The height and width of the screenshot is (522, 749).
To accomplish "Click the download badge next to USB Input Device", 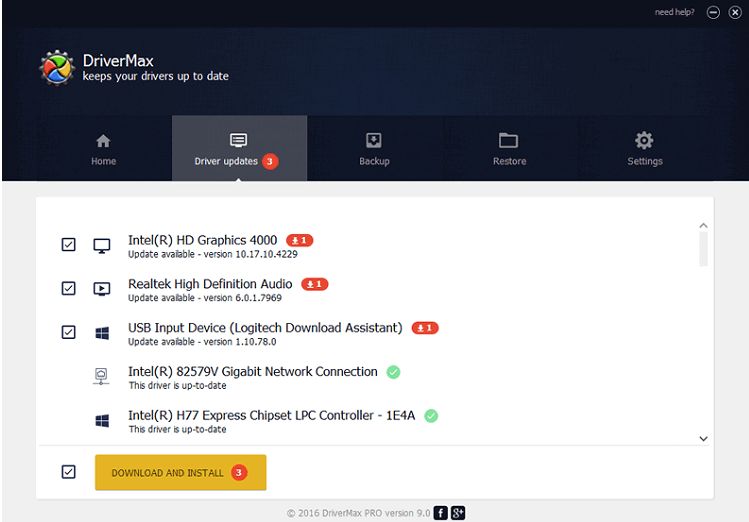I will 425,328.
